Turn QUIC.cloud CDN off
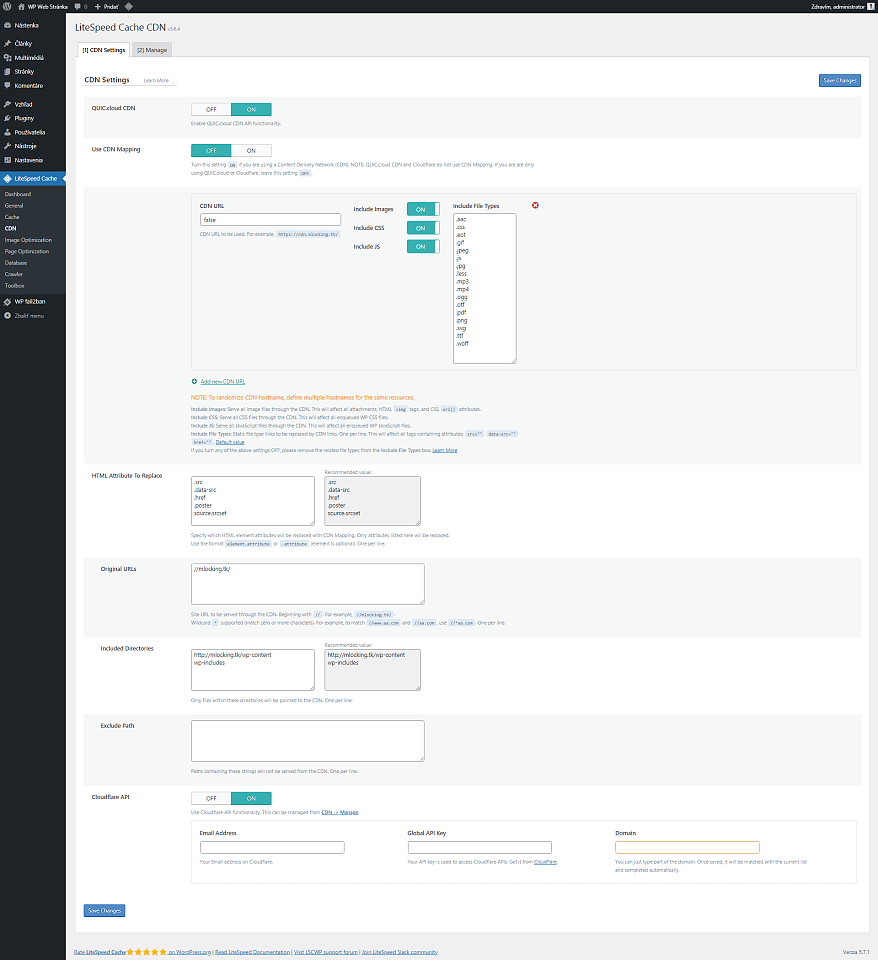 coord(211,109)
